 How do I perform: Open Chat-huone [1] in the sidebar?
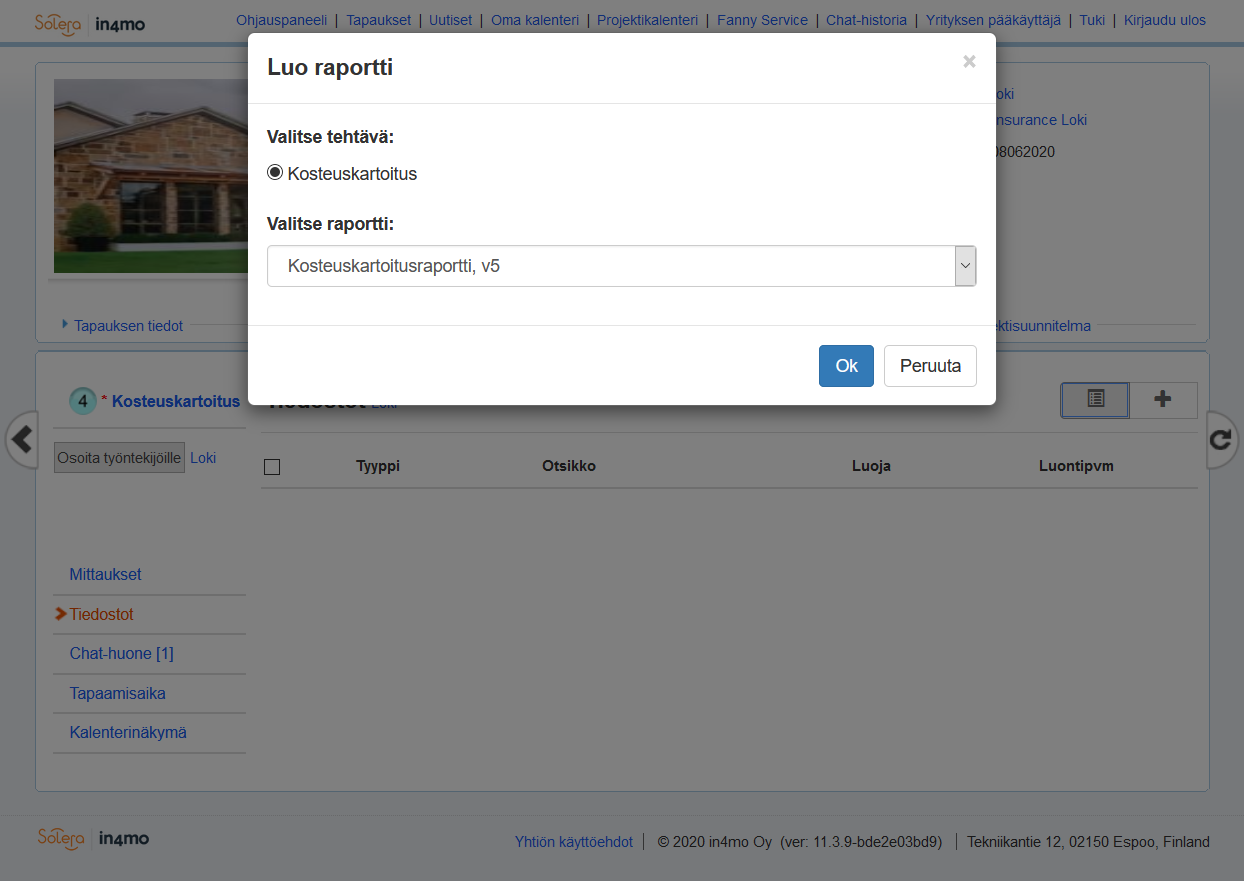(121, 654)
